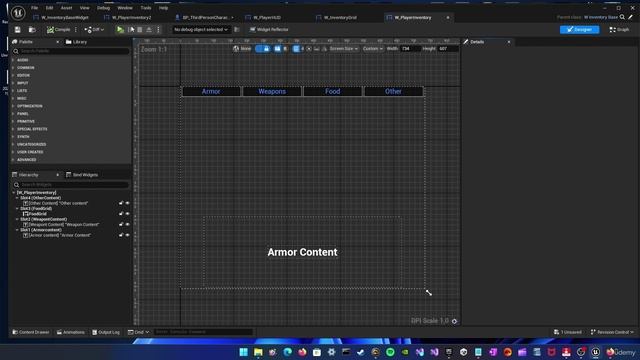Select Slot2 (WeaponContent) in hierarchy
The width and height of the screenshot is (640, 360).
click(43, 219)
